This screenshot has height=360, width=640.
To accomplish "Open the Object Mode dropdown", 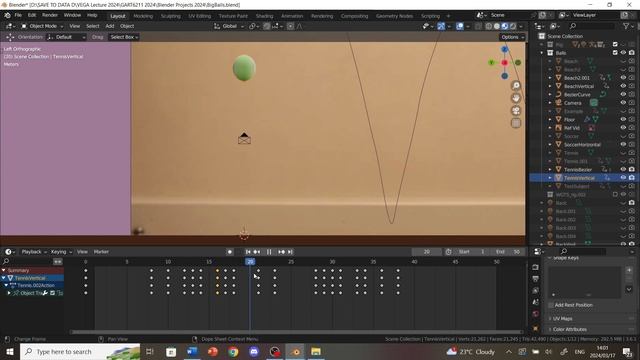I will point(42,26).
